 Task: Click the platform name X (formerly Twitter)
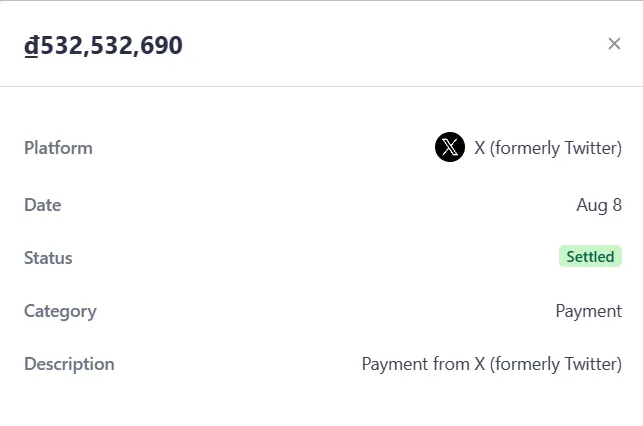point(548,148)
